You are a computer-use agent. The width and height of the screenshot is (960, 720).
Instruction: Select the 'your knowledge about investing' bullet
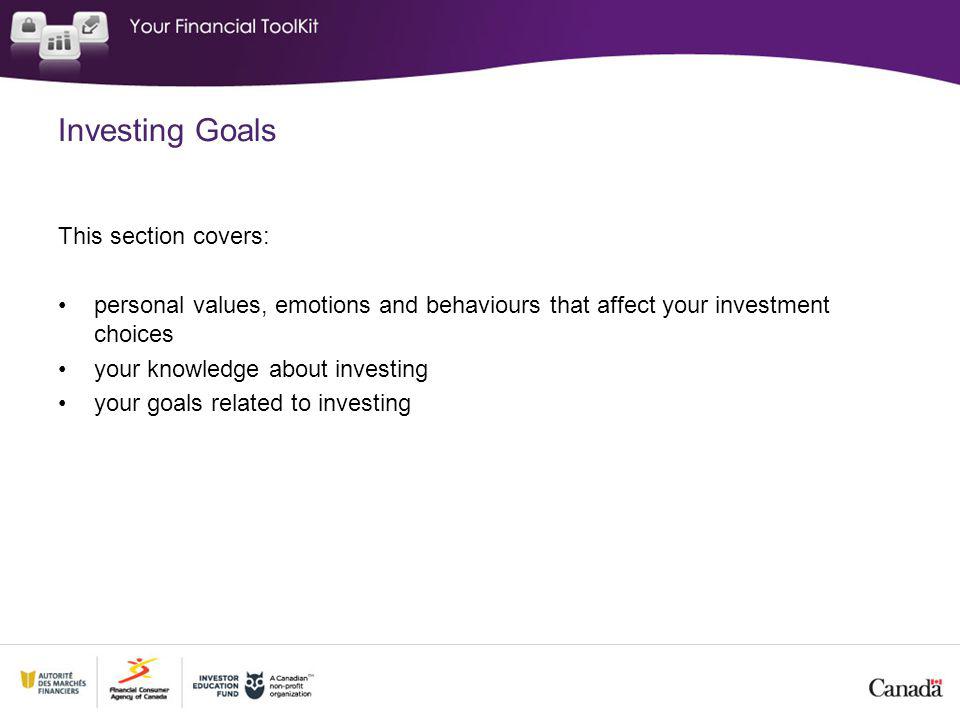point(261,369)
